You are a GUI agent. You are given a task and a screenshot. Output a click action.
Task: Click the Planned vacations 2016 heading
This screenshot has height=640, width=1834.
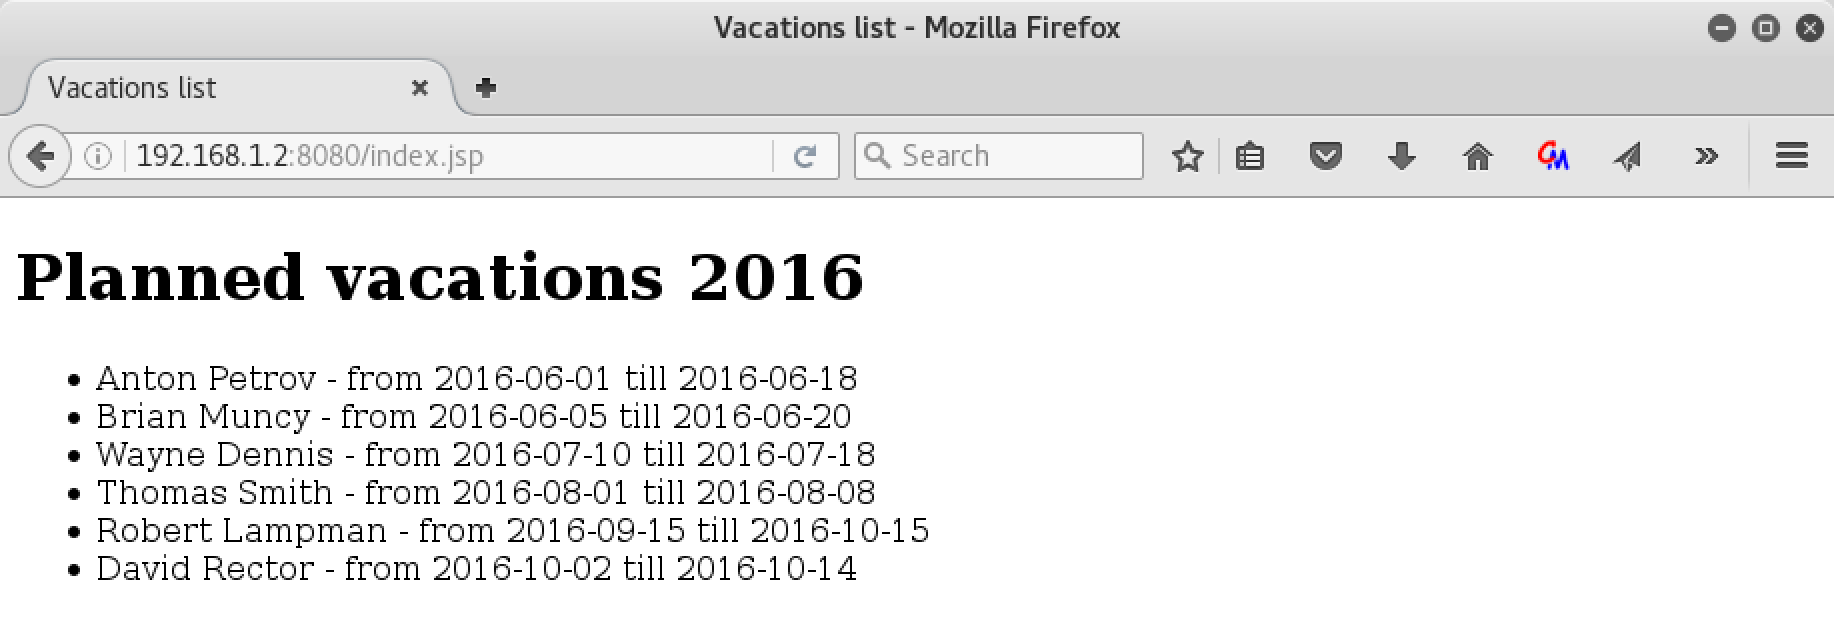click(440, 276)
